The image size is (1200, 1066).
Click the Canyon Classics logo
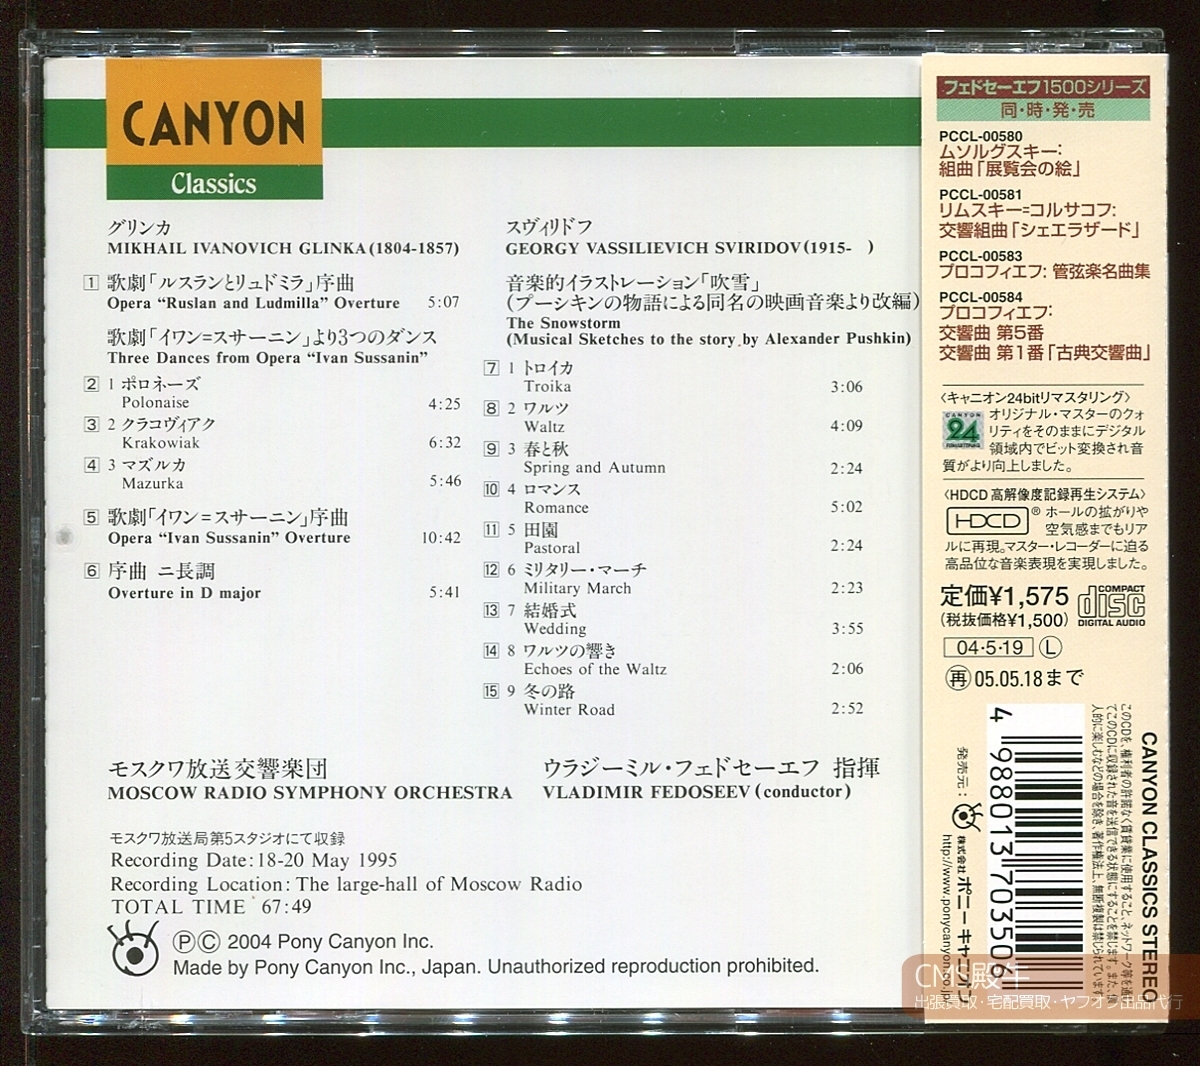(214, 129)
